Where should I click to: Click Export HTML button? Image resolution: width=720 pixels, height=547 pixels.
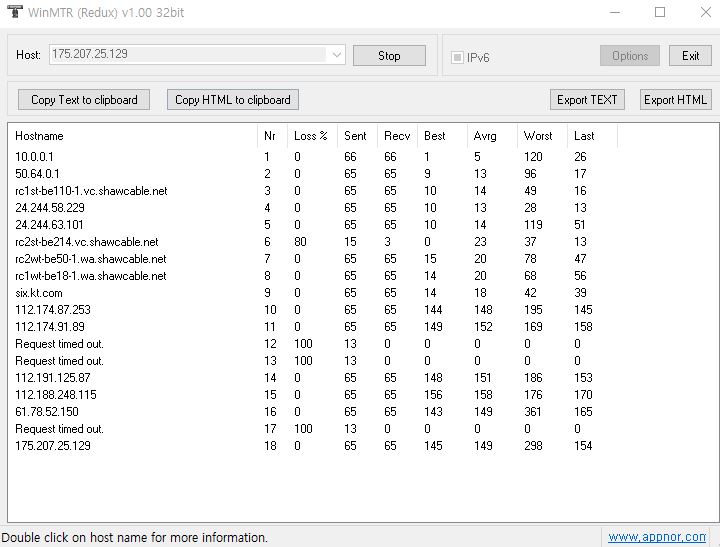pos(675,100)
